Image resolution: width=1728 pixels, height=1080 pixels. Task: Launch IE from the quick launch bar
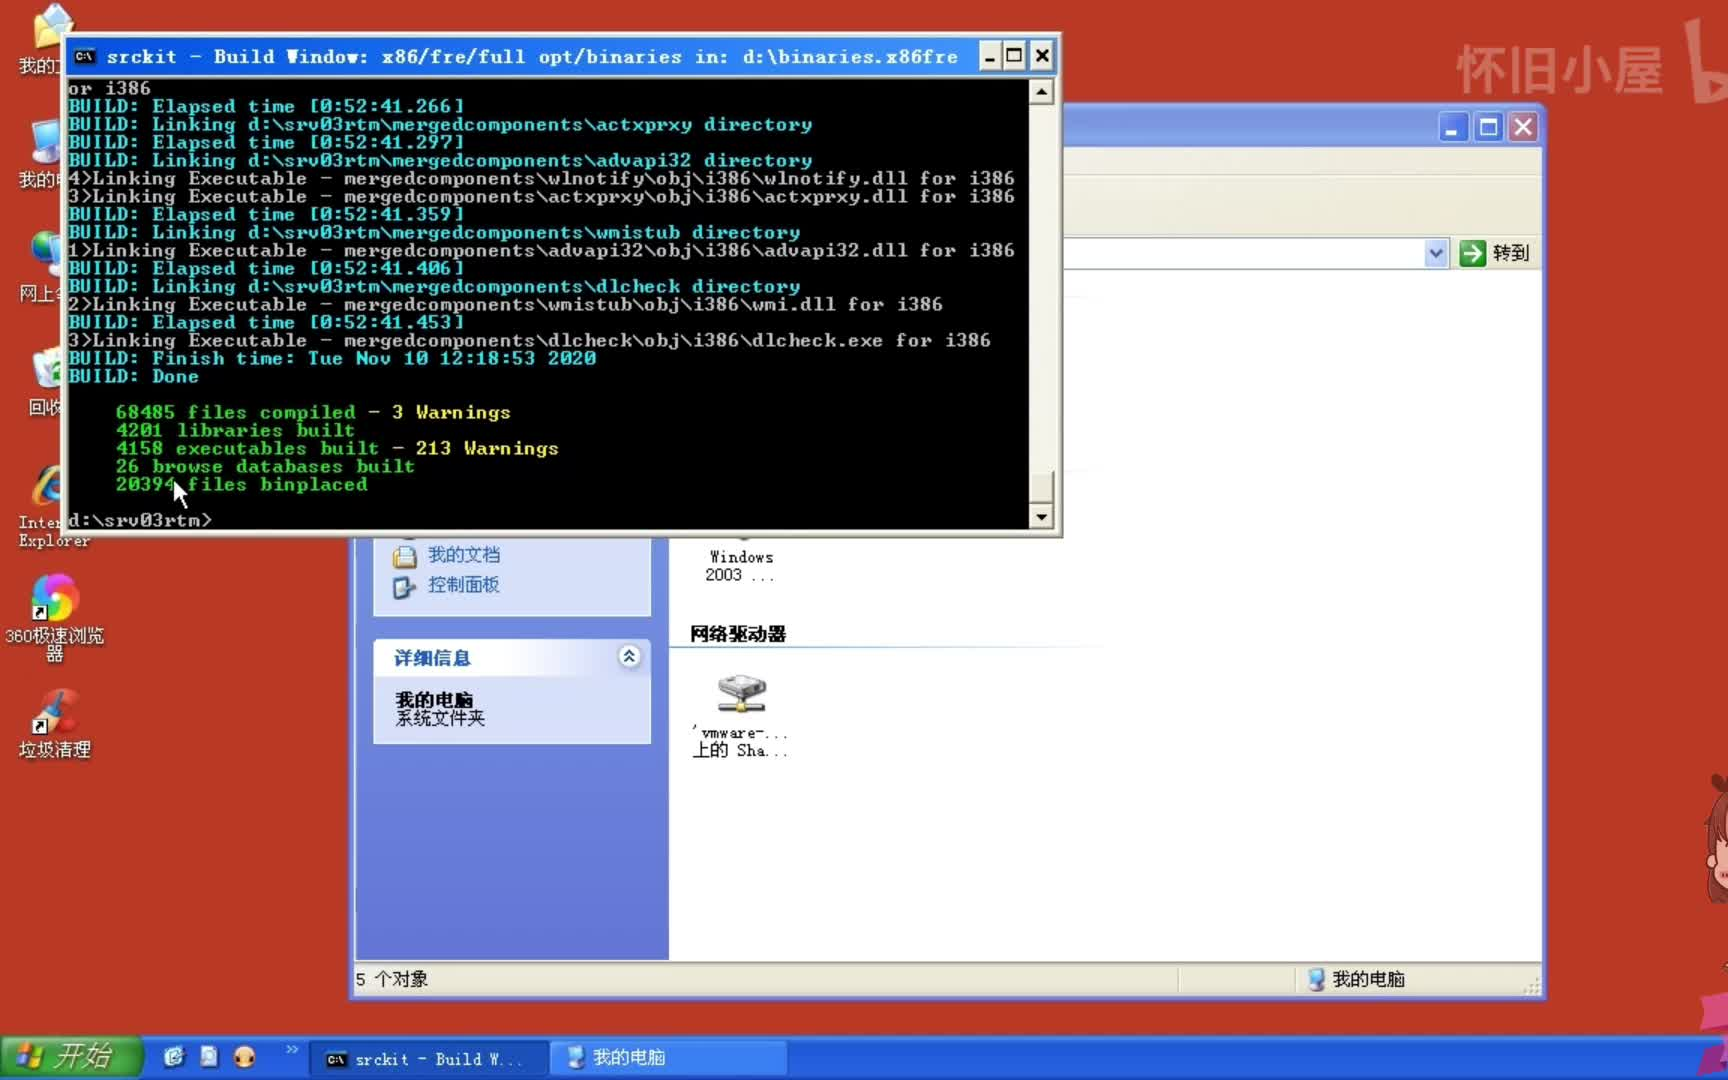click(x=175, y=1057)
